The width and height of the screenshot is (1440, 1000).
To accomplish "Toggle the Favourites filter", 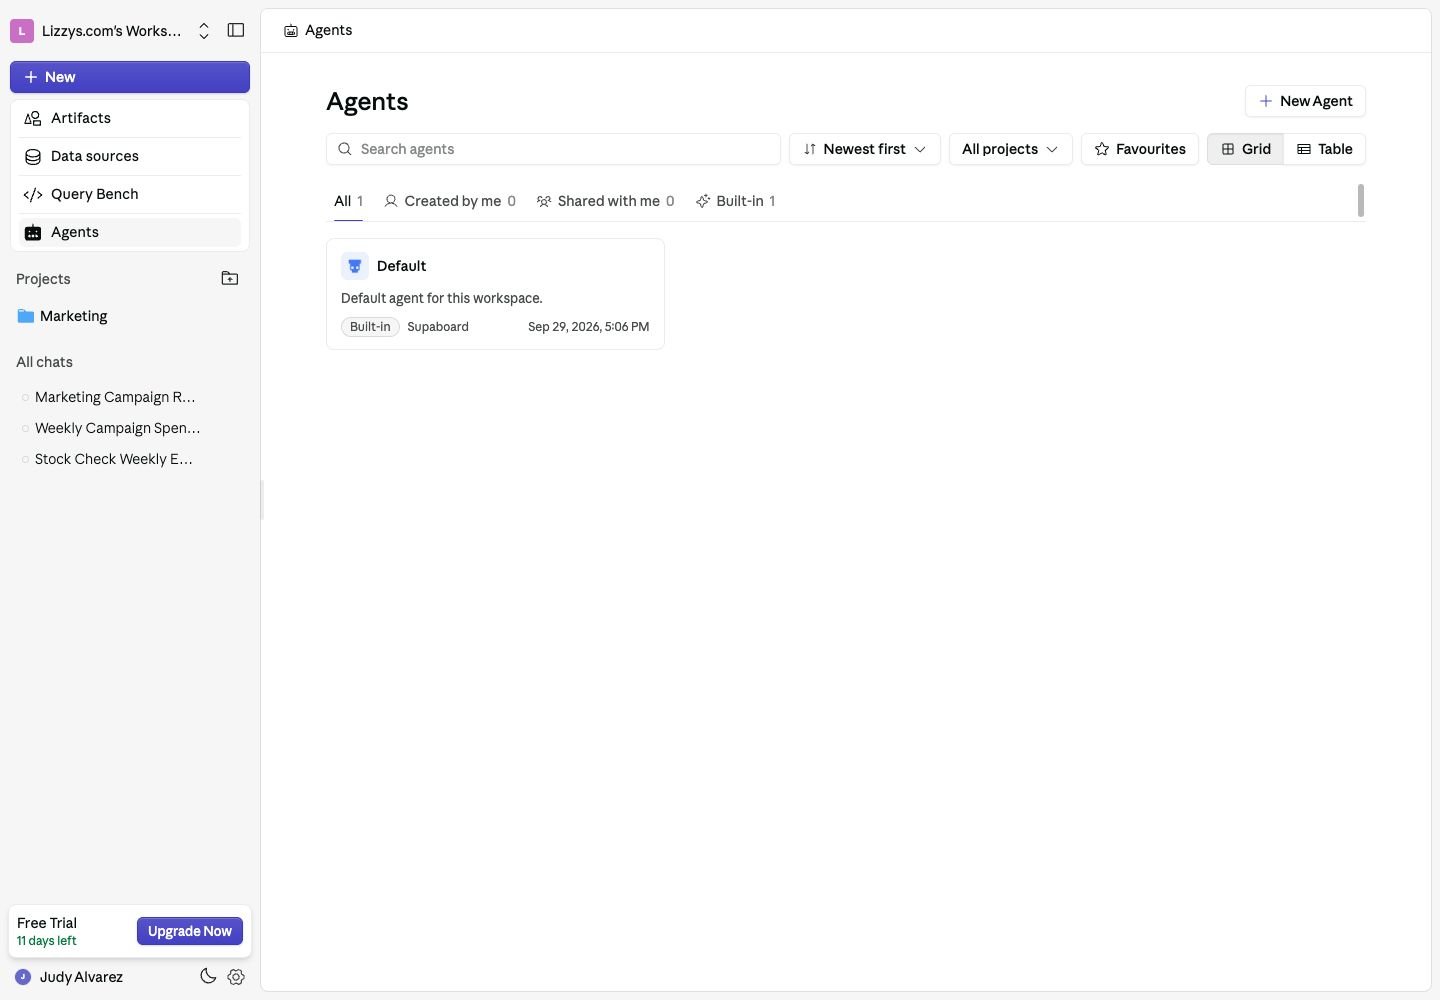I will pyautogui.click(x=1140, y=149).
